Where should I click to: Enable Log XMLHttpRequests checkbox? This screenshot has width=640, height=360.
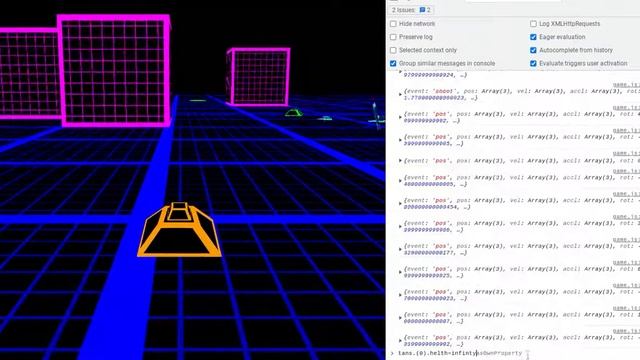point(533,24)
